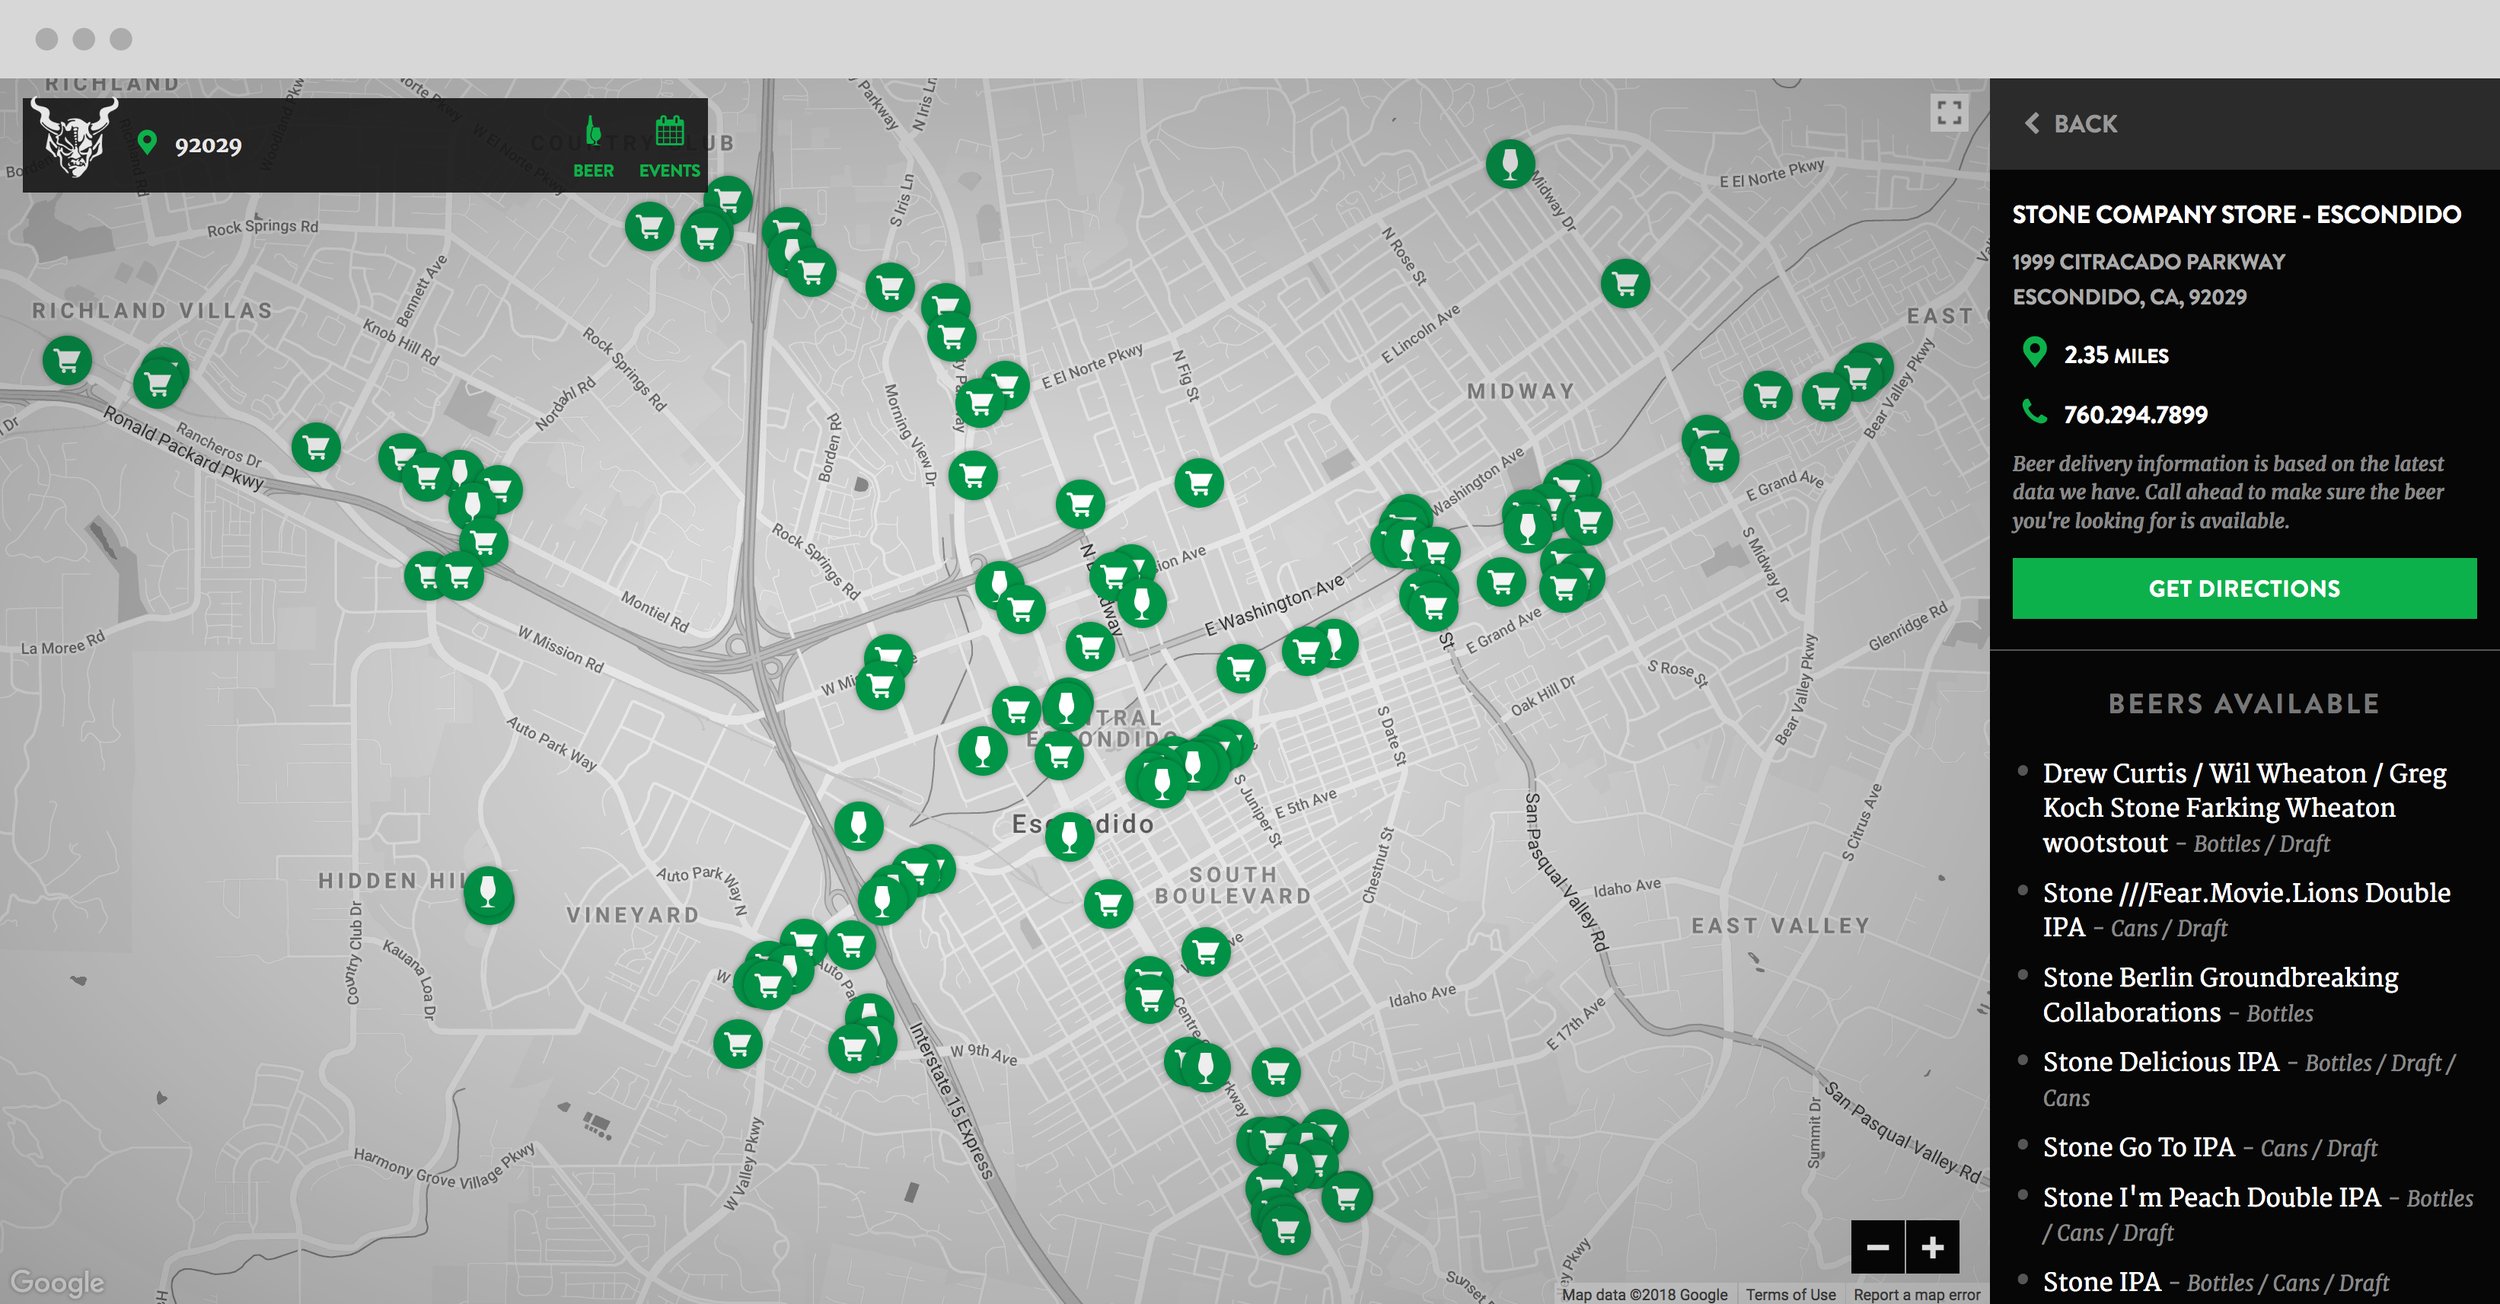Click the 2.35 miles distance pin icon
The height and width of the screenshot is (1304, 2500).
tap(2034, 352)
